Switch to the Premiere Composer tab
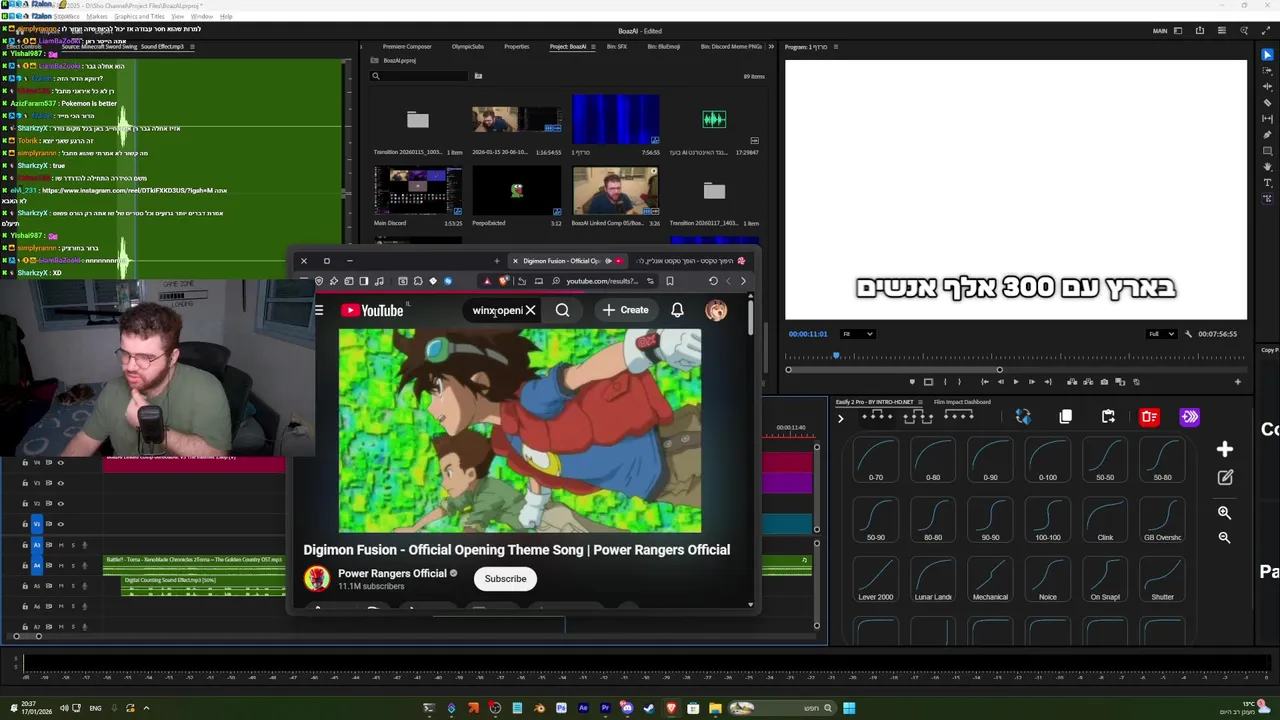Viewport: 1280px width, 720px height. [407, 47]
